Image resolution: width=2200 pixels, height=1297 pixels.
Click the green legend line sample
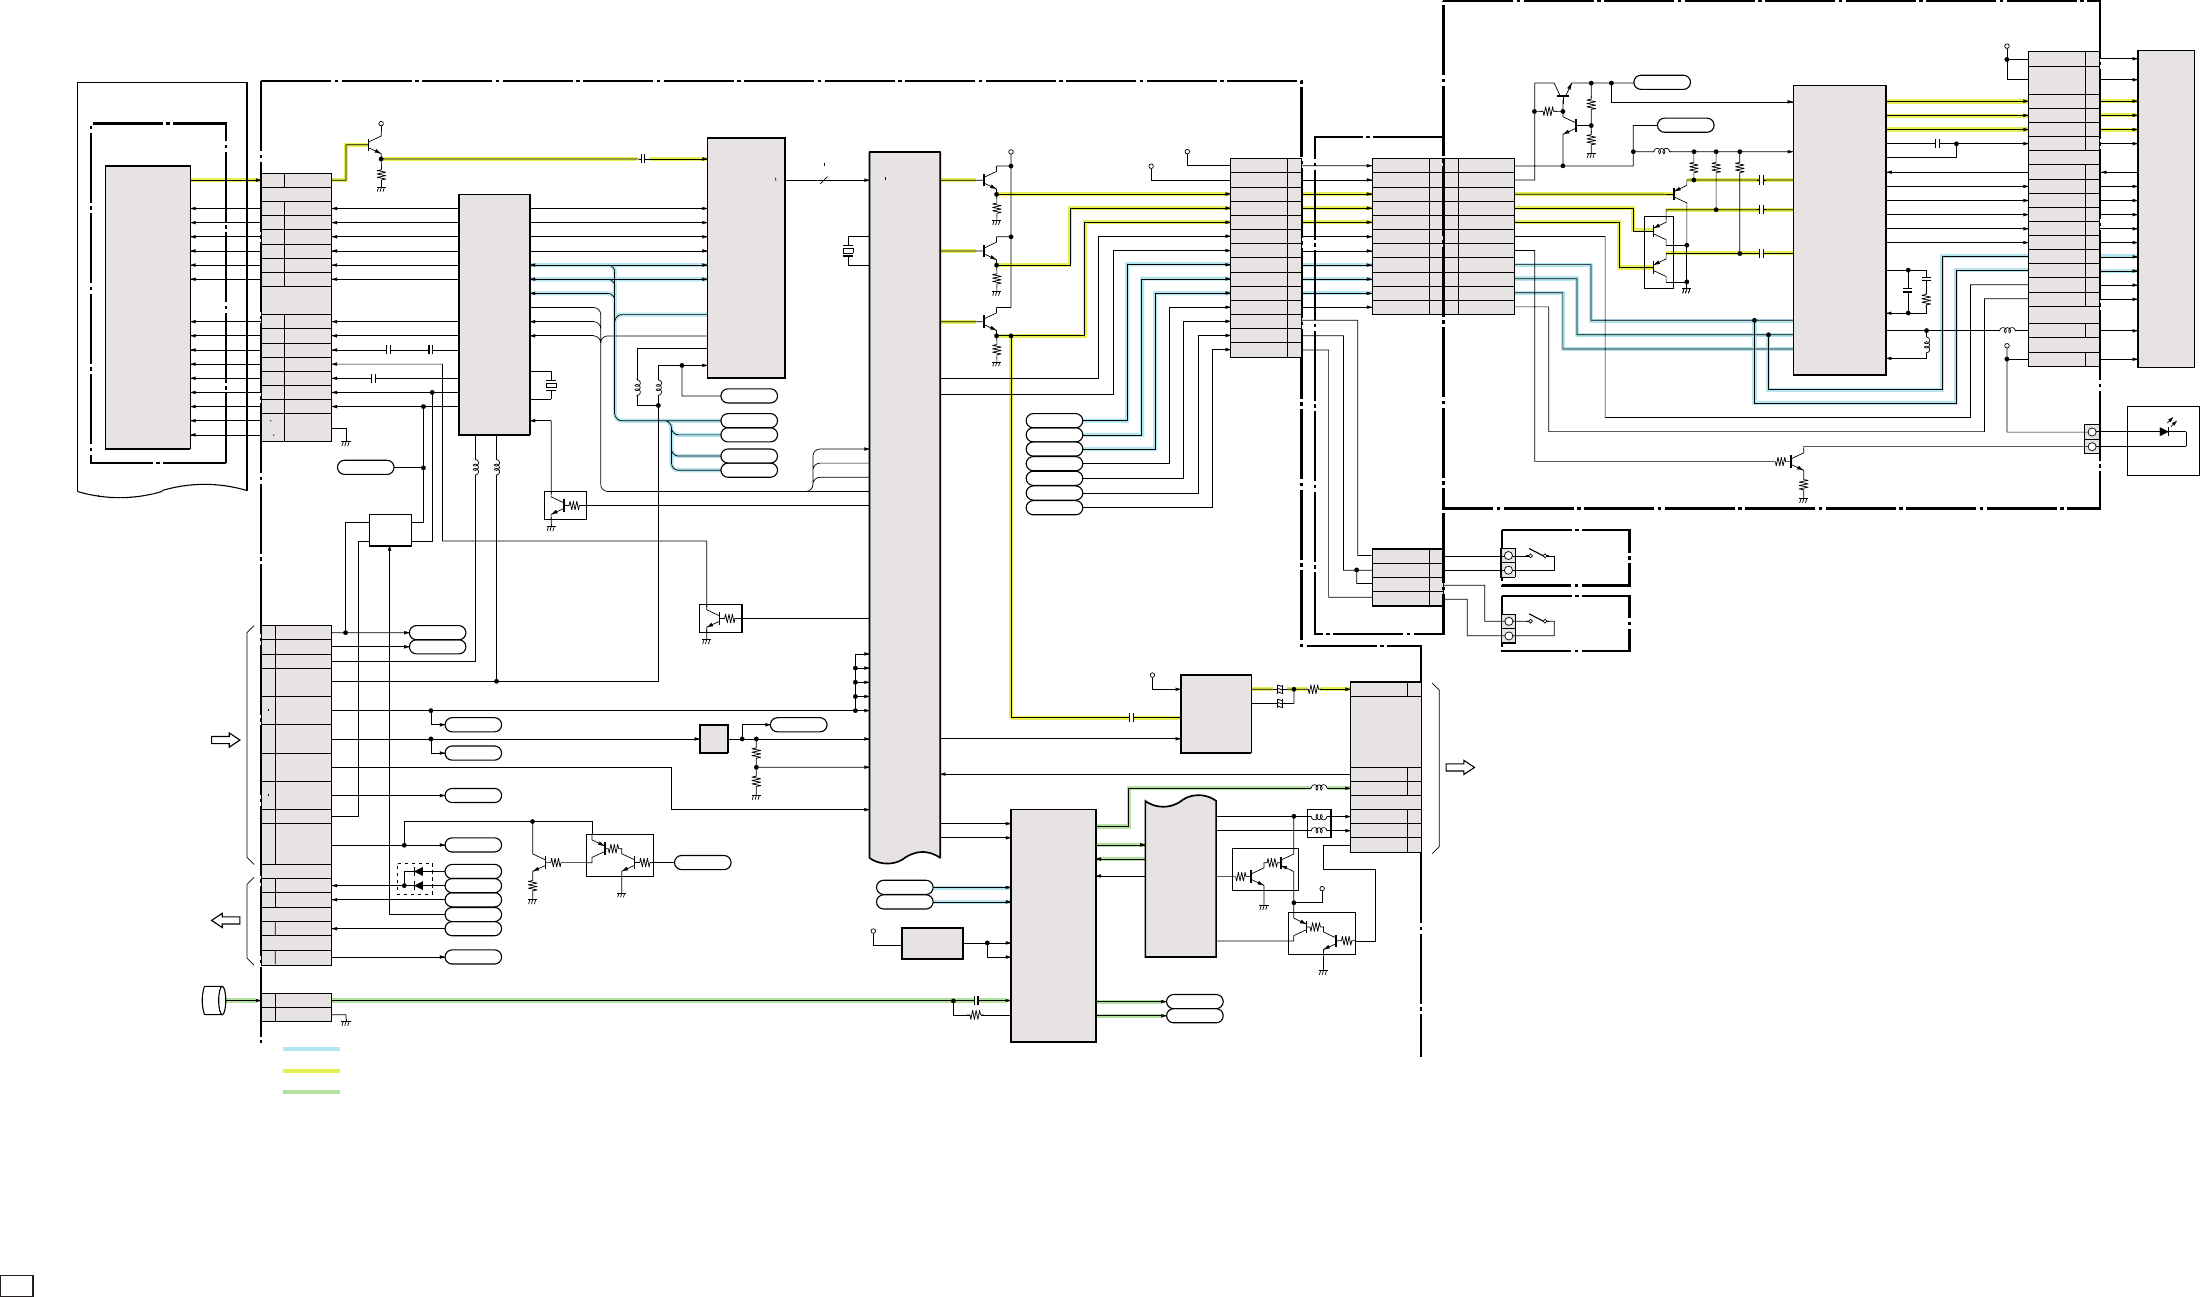tap(311, 1091)
